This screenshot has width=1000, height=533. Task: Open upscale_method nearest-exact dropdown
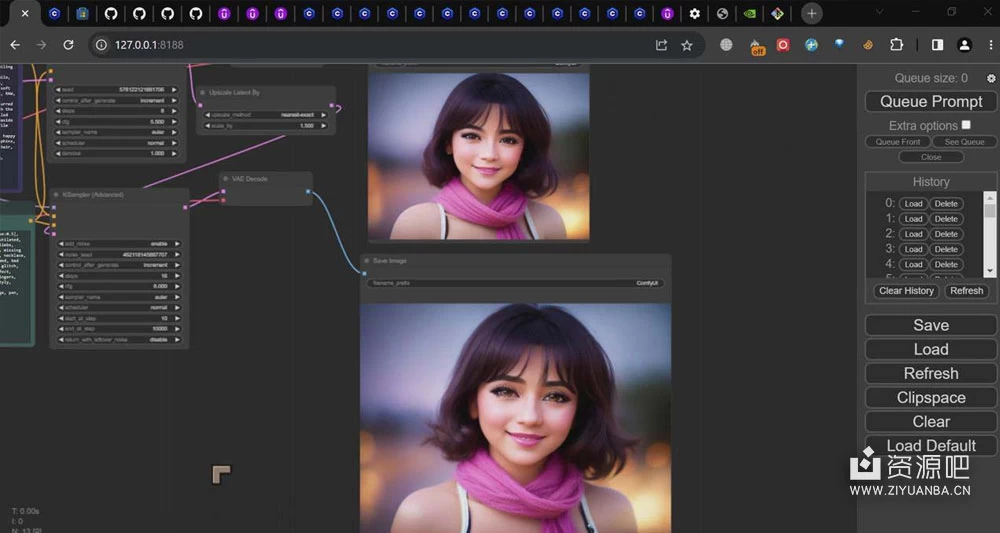pyautogui.click(x=266, y=115)
